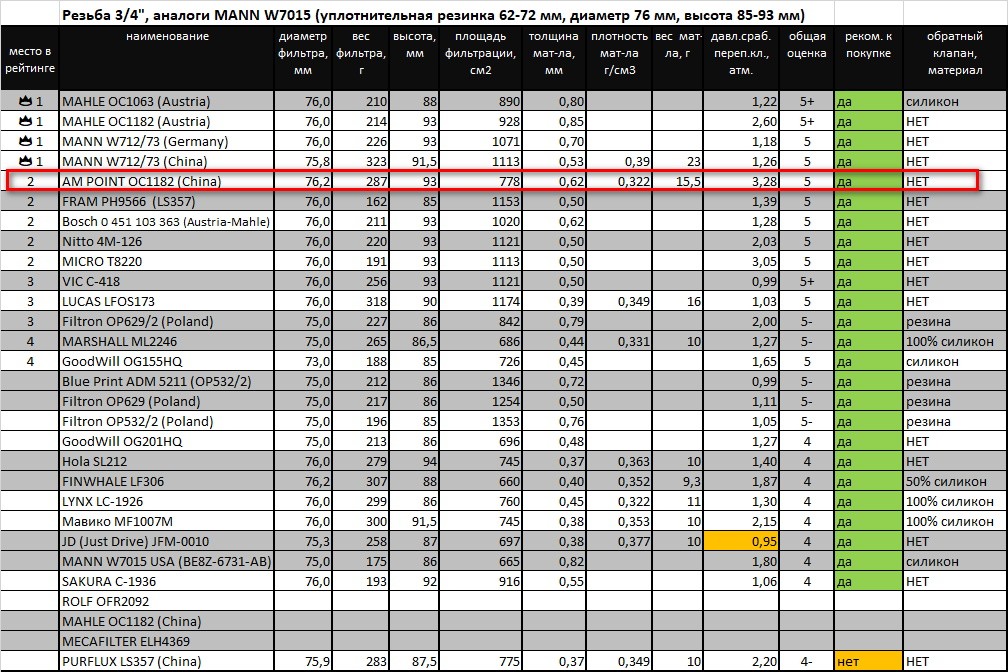
Task: Select the Blue Print ADM 5211 name cell
Action: [166, 381]
